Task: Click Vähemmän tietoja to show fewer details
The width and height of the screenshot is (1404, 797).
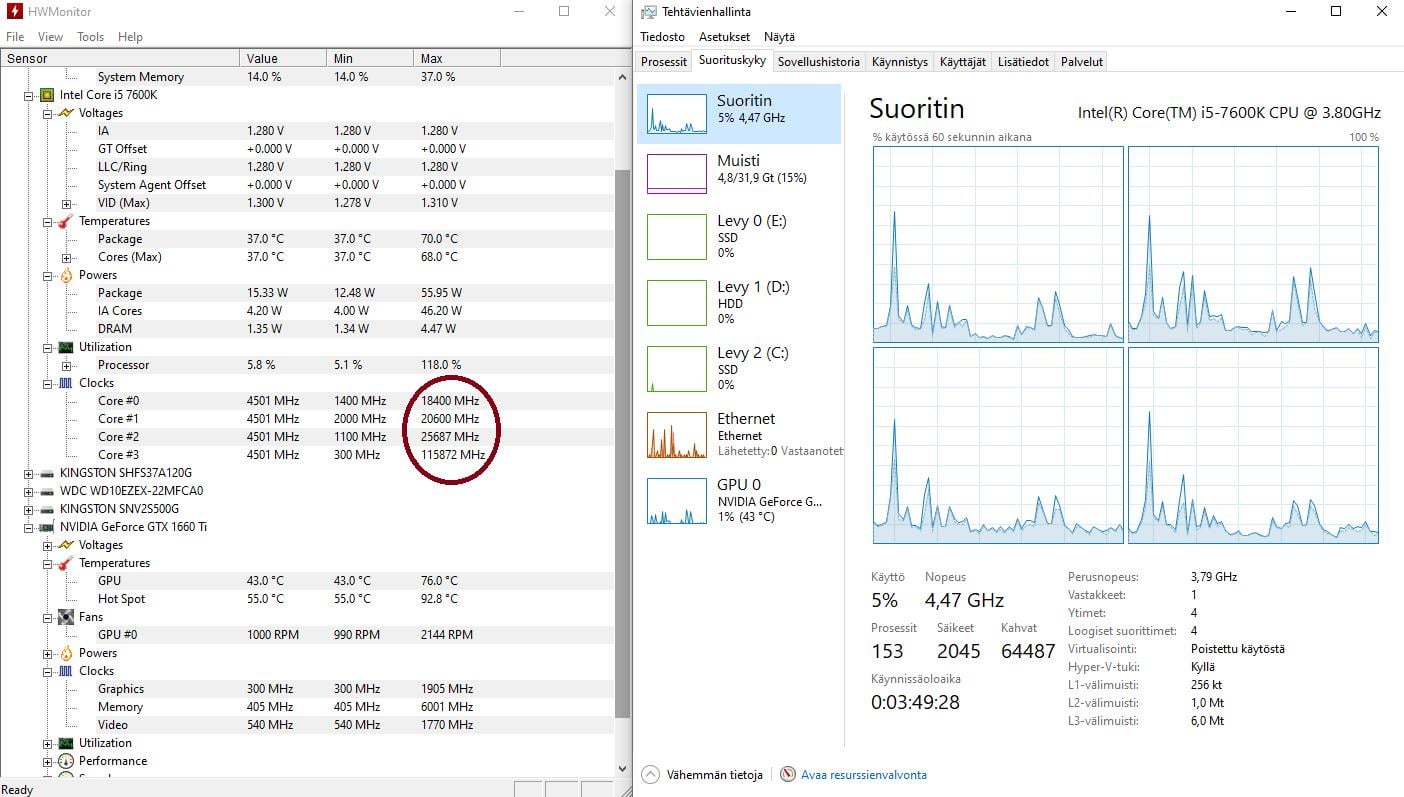Action: (702, 775)
